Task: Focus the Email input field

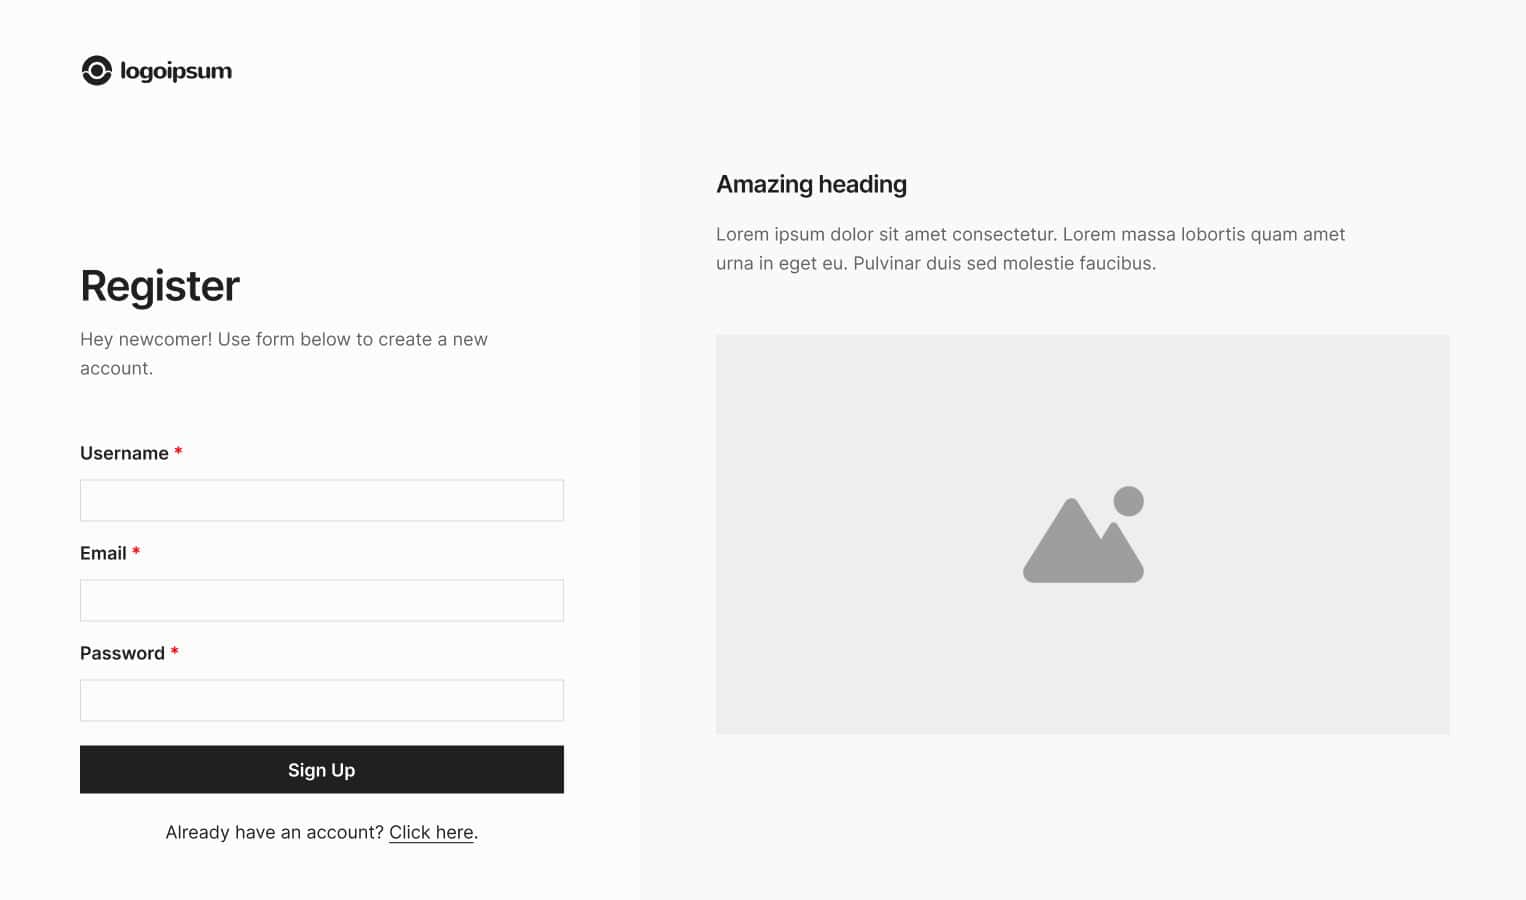Action: (x=321, y=600)
